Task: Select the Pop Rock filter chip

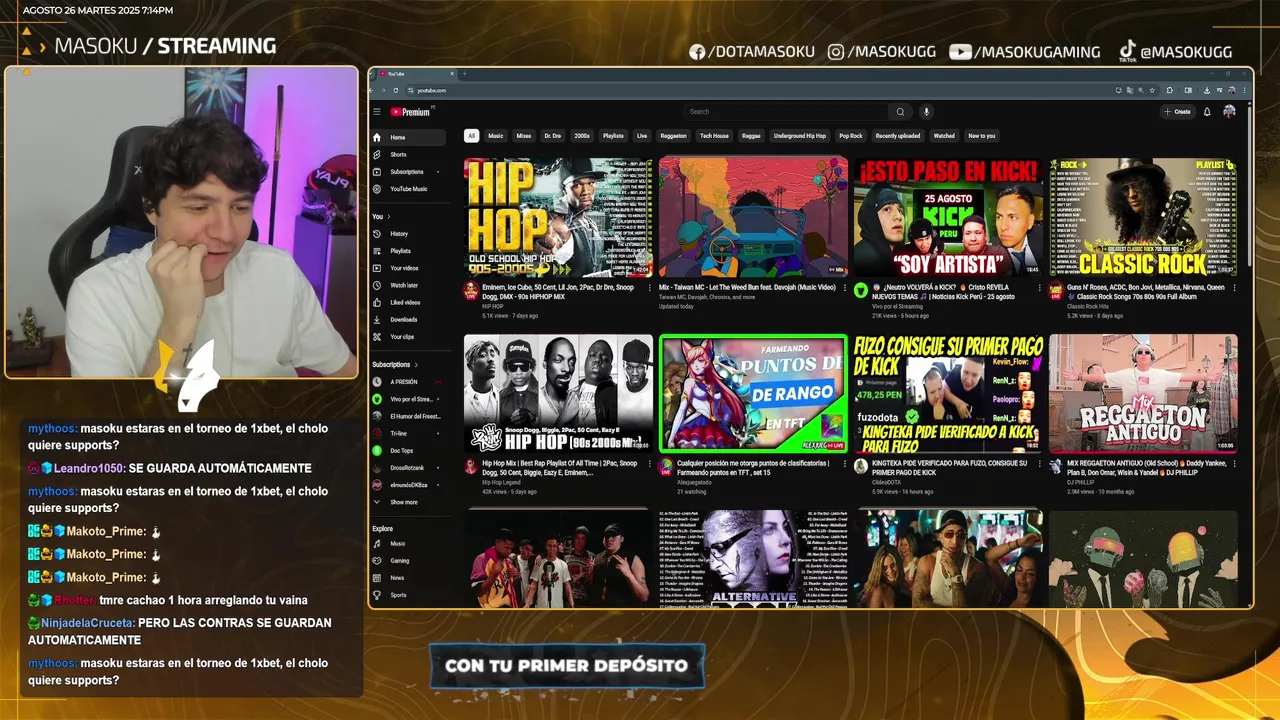Action: (x=851, y=136)
